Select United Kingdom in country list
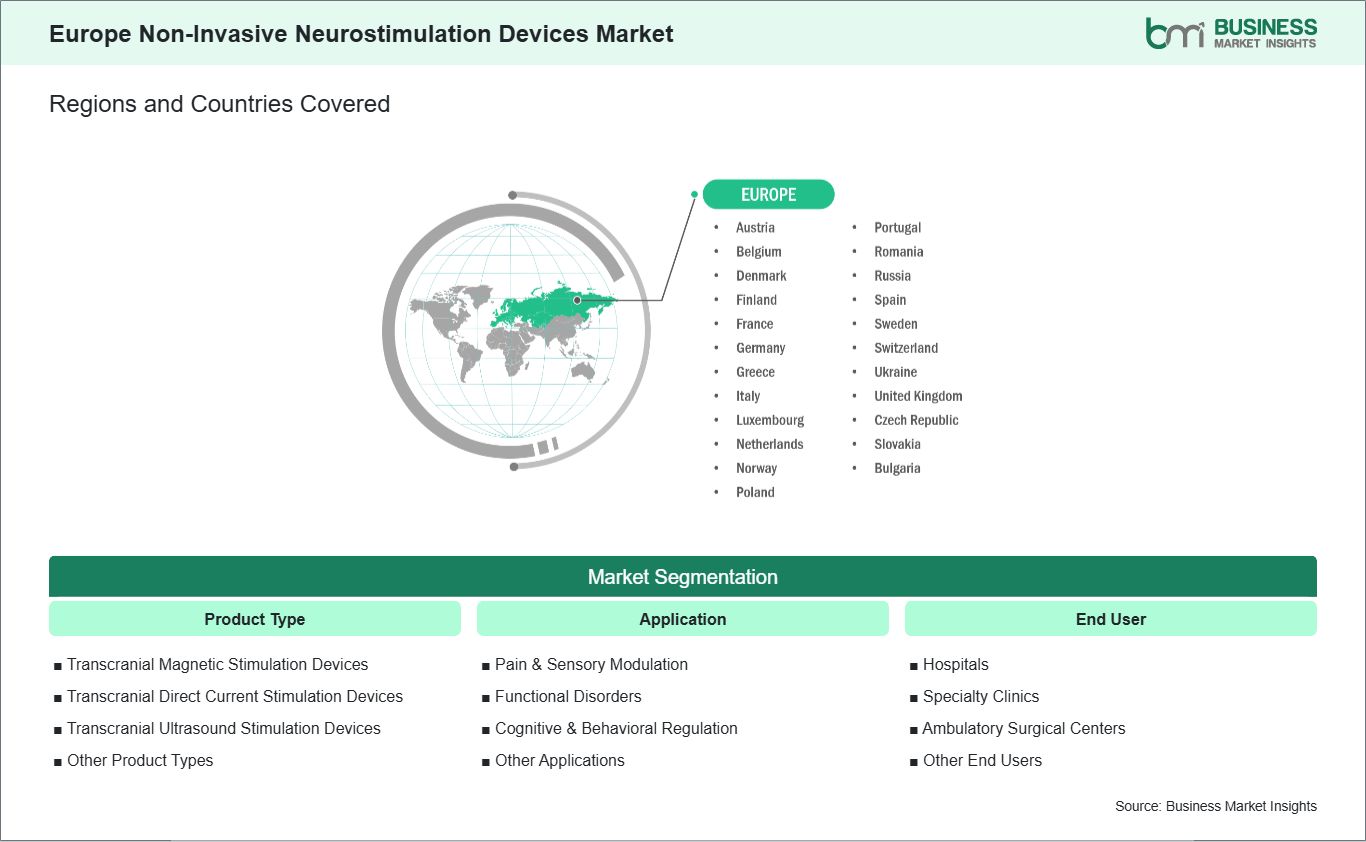 click(x=918, y=396)
